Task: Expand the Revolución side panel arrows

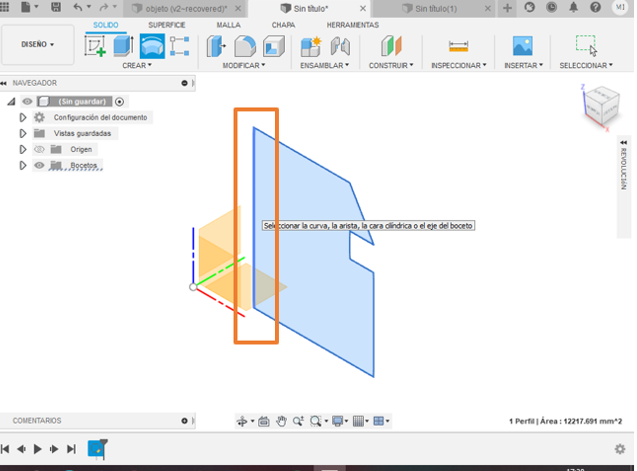Action: 624,143
